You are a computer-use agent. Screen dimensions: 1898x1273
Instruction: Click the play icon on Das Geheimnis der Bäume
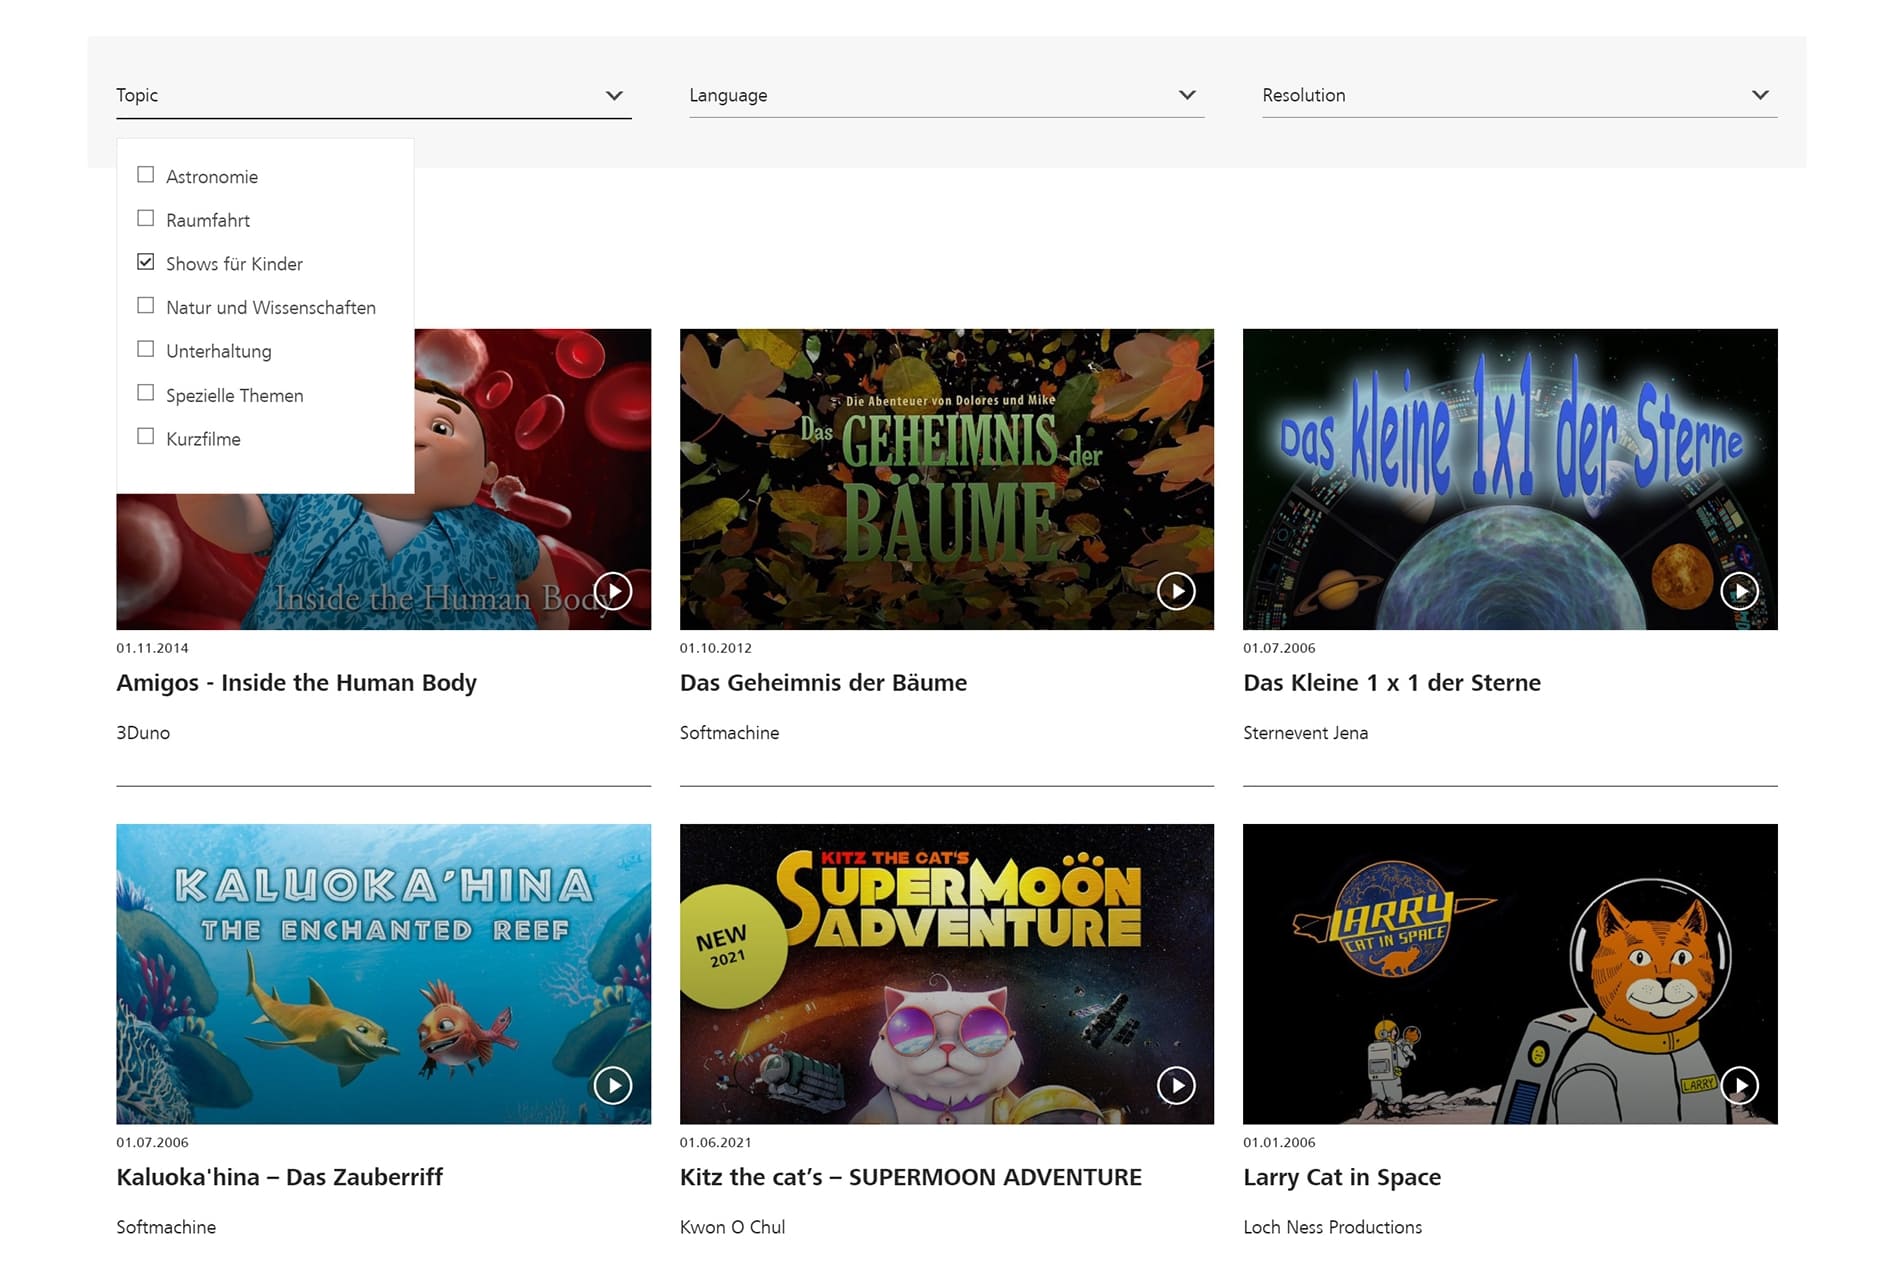click(1177, 591)
